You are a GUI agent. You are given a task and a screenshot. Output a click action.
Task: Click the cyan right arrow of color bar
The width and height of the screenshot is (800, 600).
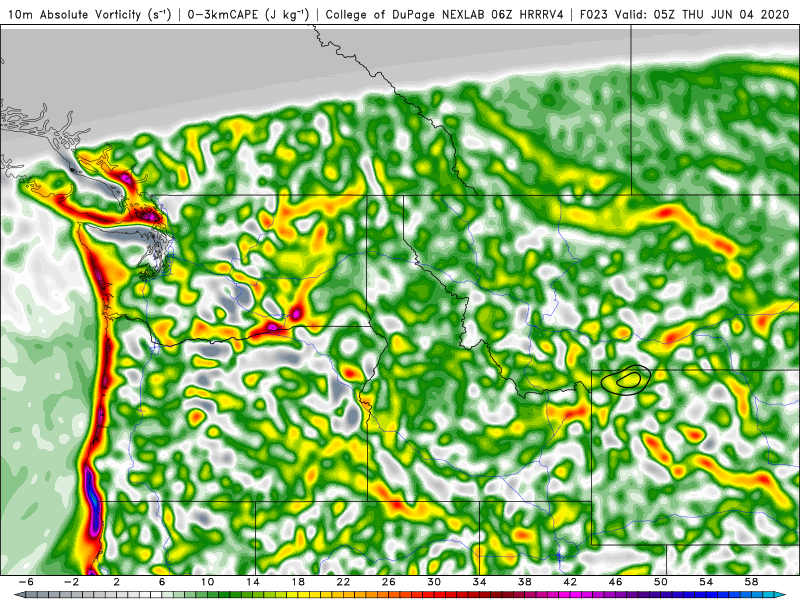coord(781,595)
